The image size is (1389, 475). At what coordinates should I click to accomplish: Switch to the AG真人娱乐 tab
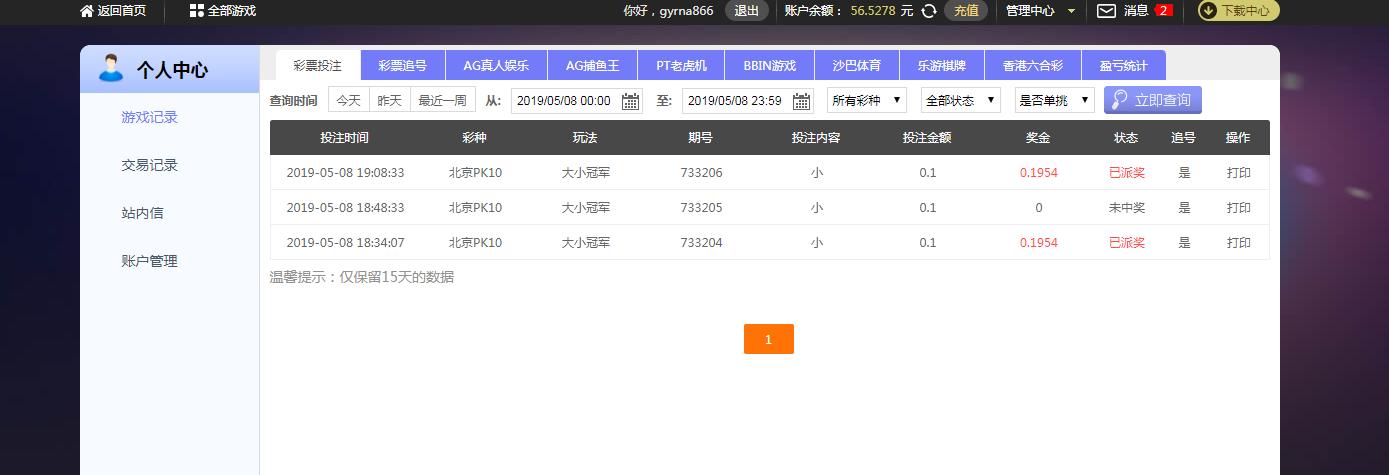496,66
